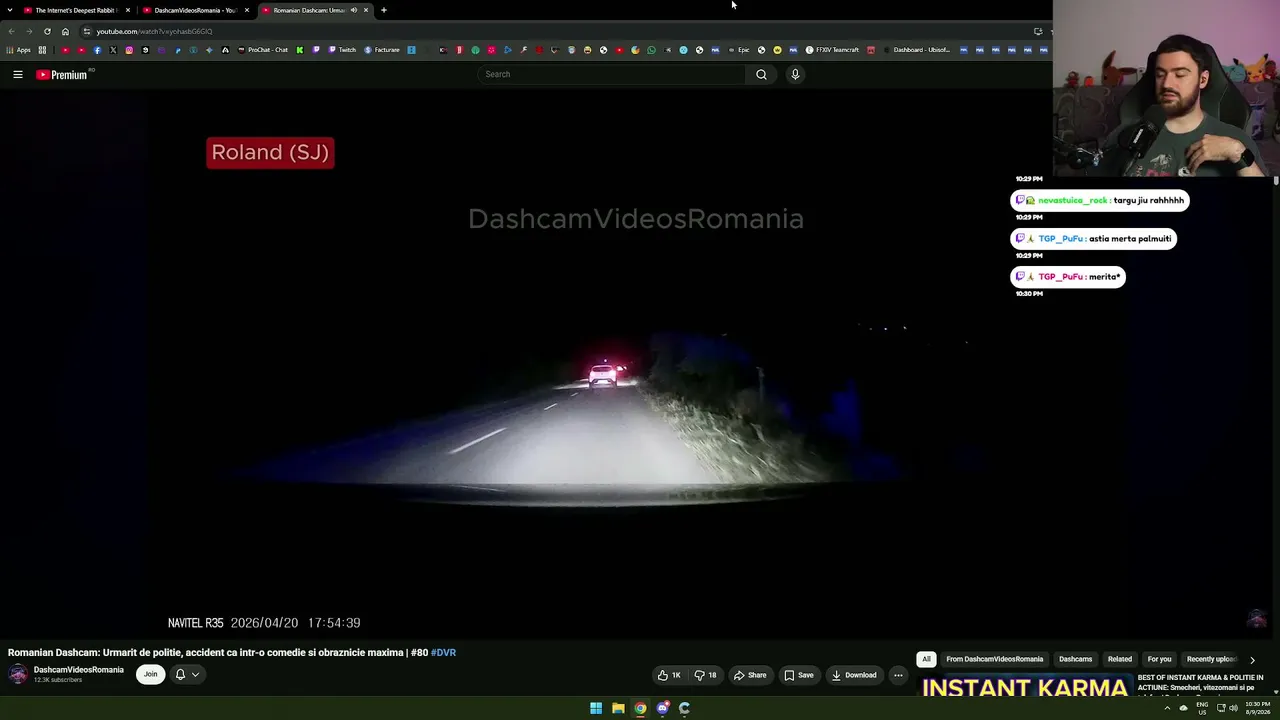This screenshot has width=1280, height=720.
Task: Select the Related filter chip
Action: click(1120, 659)
